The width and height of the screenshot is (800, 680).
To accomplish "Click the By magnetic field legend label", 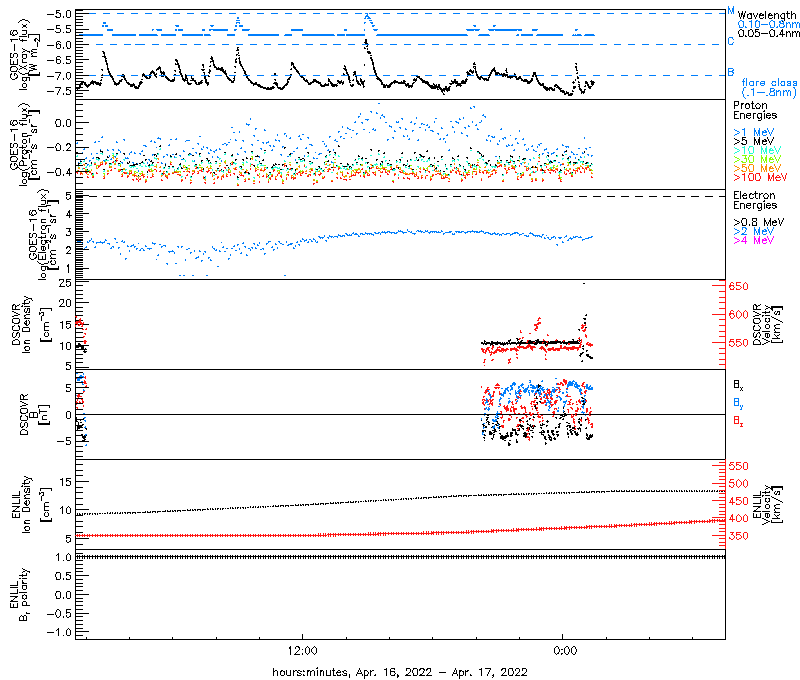I will [738, 403].
